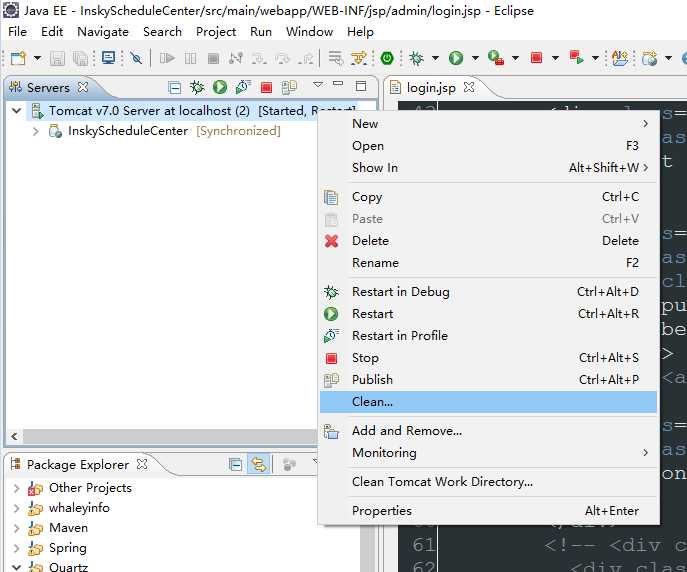Start server in debug mode in Servers view
The height and width of the screenshot is (572, 687).
coord(197,88)
